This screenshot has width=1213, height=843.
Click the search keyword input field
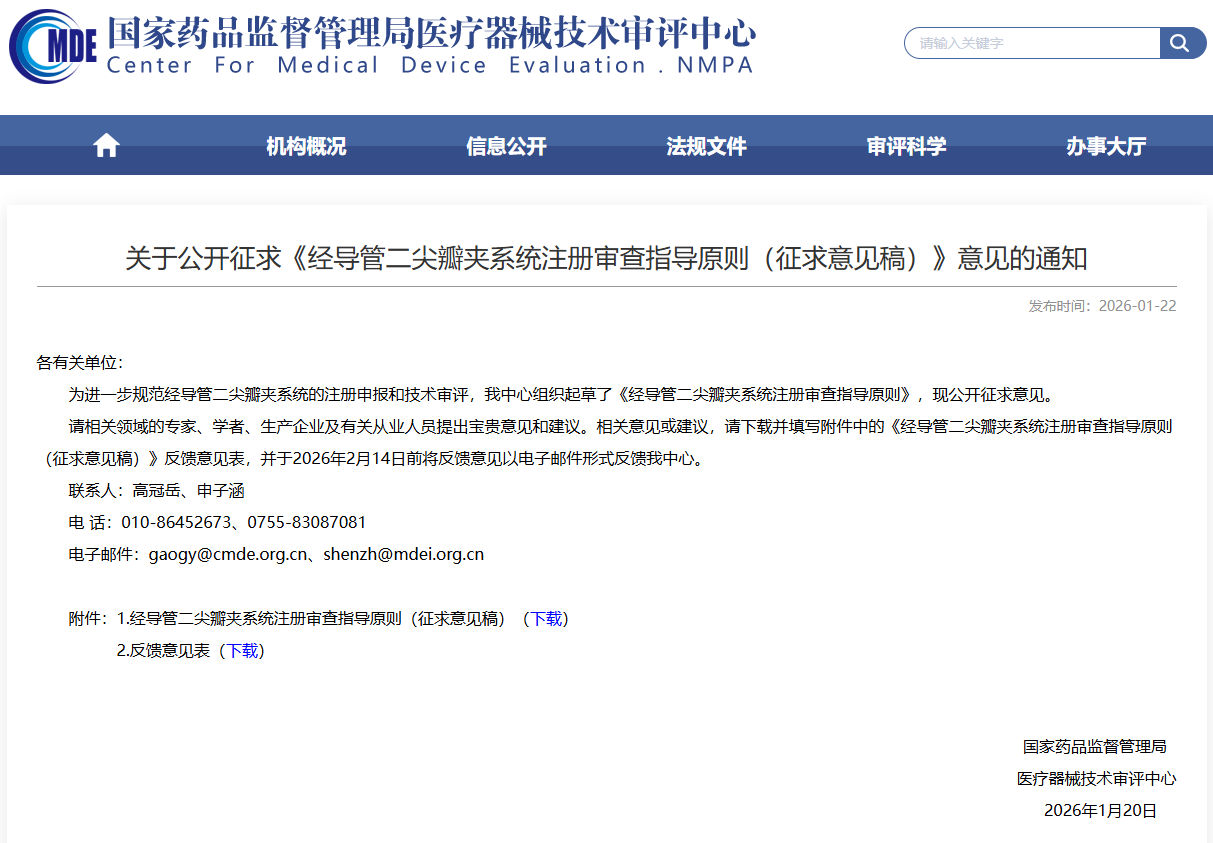click(x=1030, y=43)
